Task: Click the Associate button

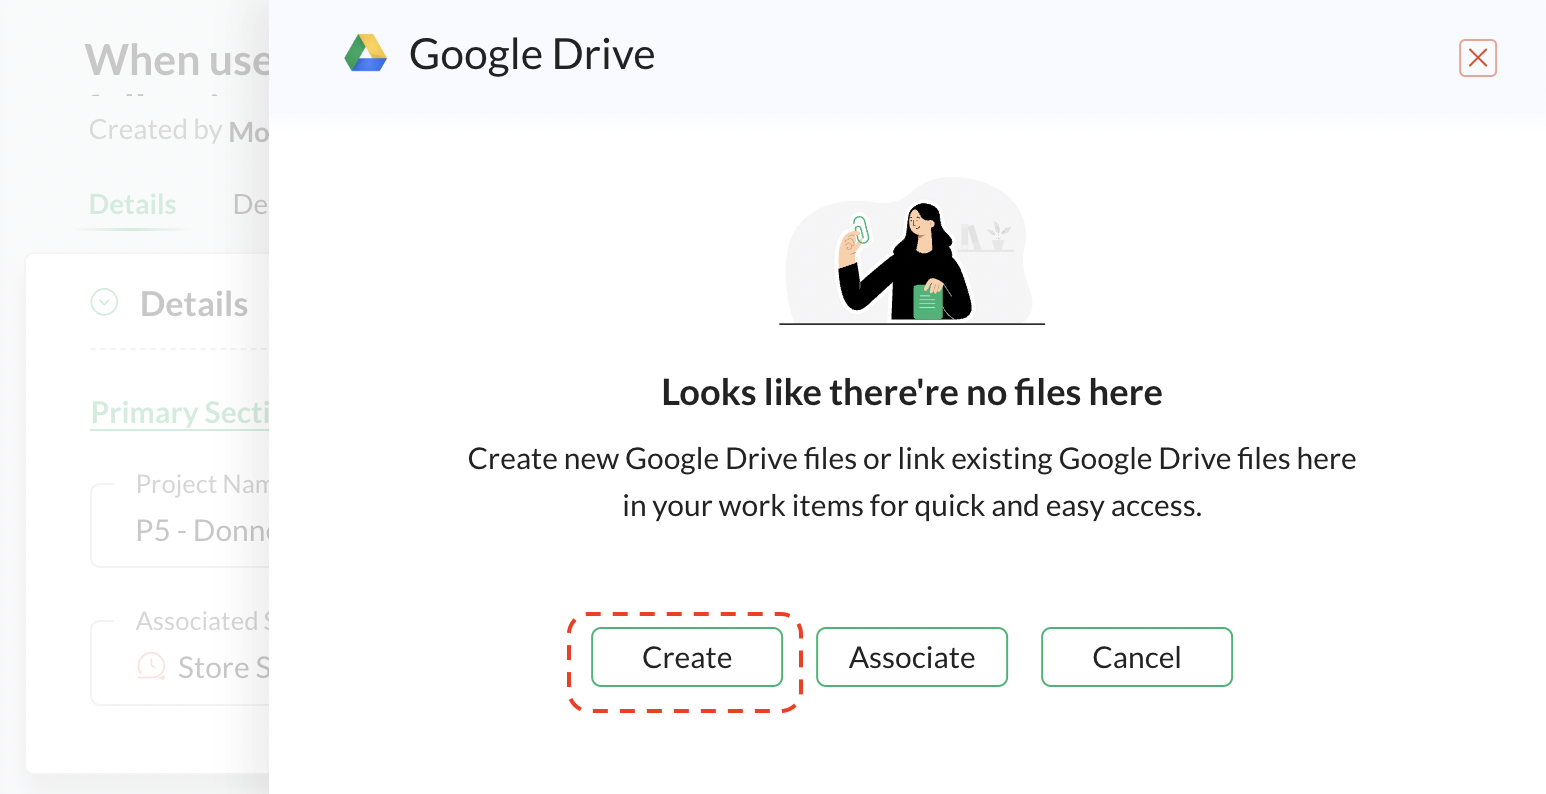Action: [x=912, y=657]
